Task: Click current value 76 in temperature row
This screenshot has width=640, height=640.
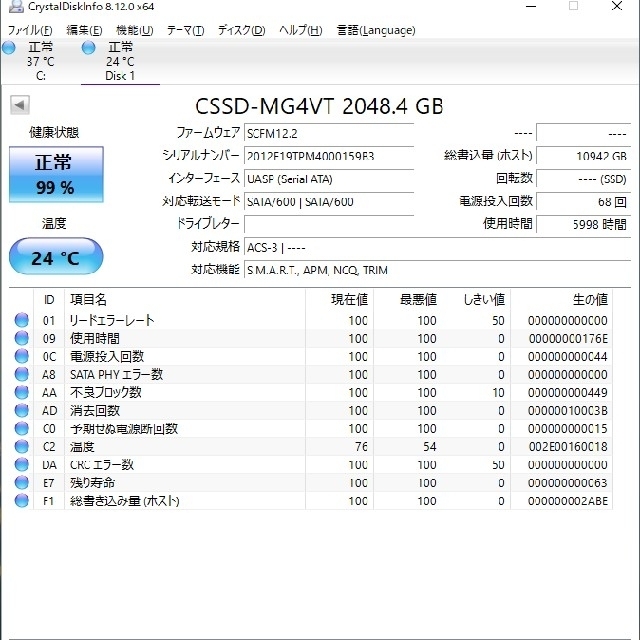Action: [361, 447]
